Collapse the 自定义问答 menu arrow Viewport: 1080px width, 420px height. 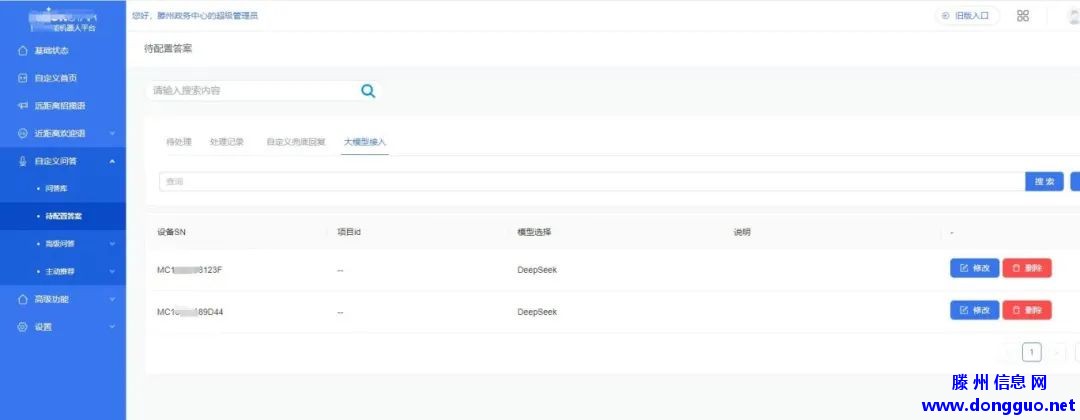coord(112,161)
